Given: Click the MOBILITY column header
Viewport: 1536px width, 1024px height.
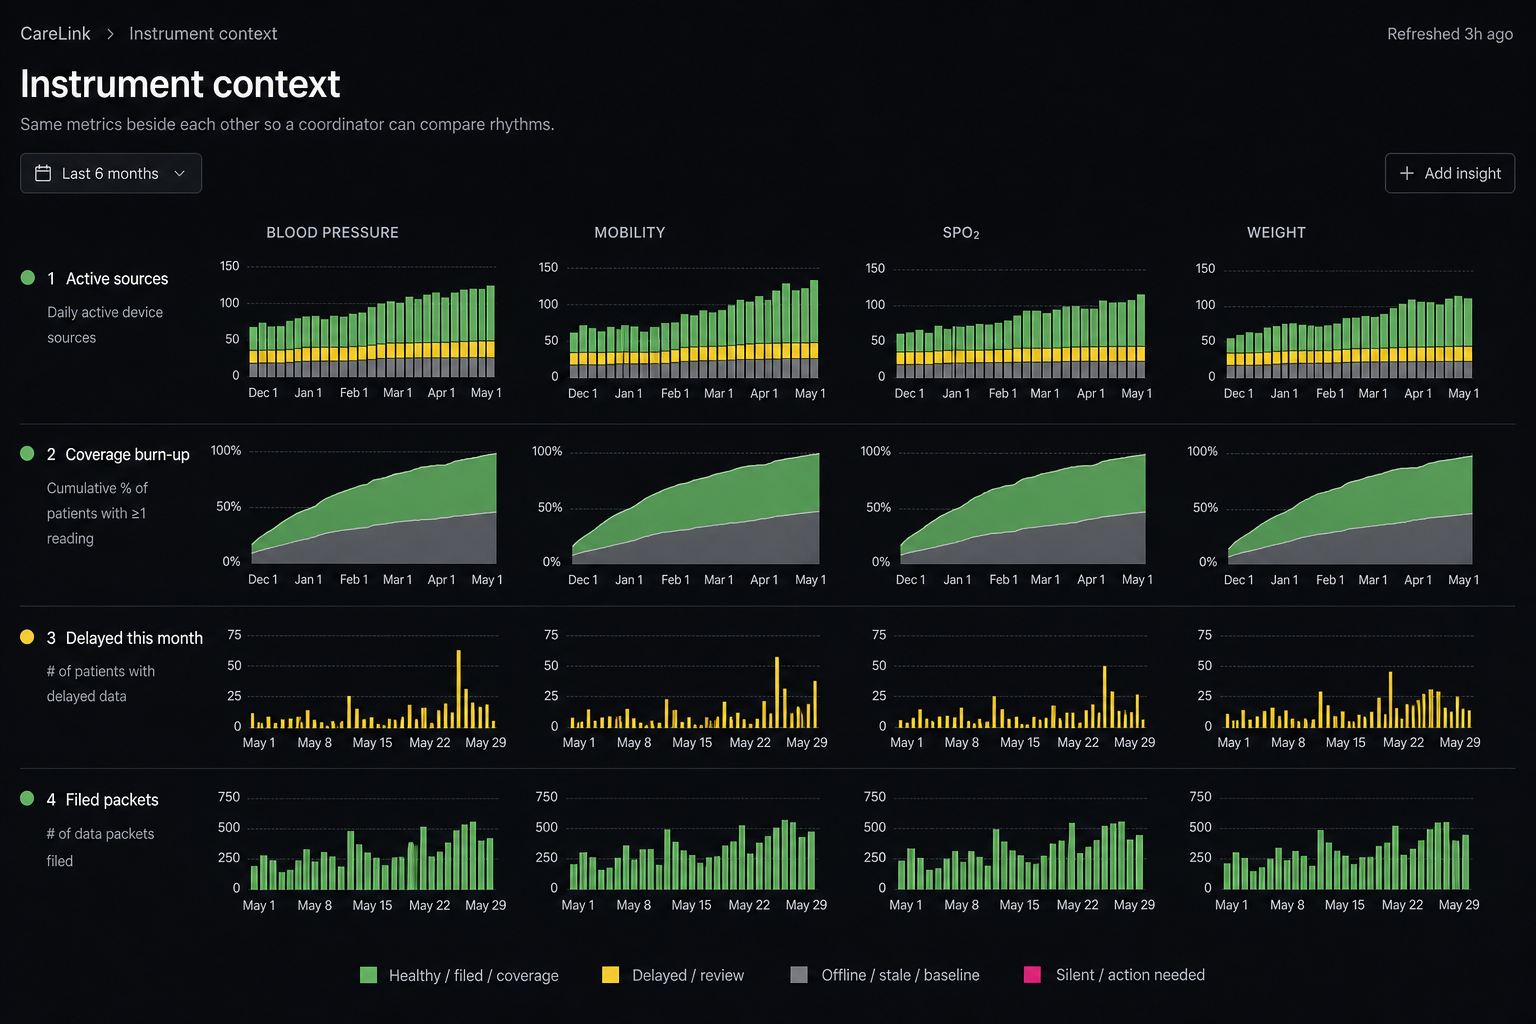Looking at the screenshot, I should (629, 233).
